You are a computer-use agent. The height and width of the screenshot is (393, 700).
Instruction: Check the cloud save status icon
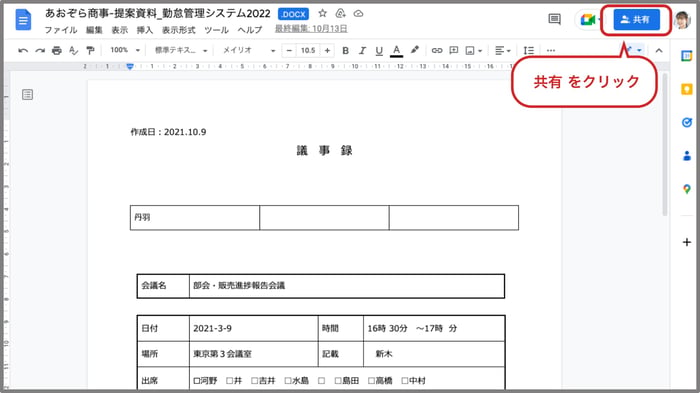tap(358, 14)
